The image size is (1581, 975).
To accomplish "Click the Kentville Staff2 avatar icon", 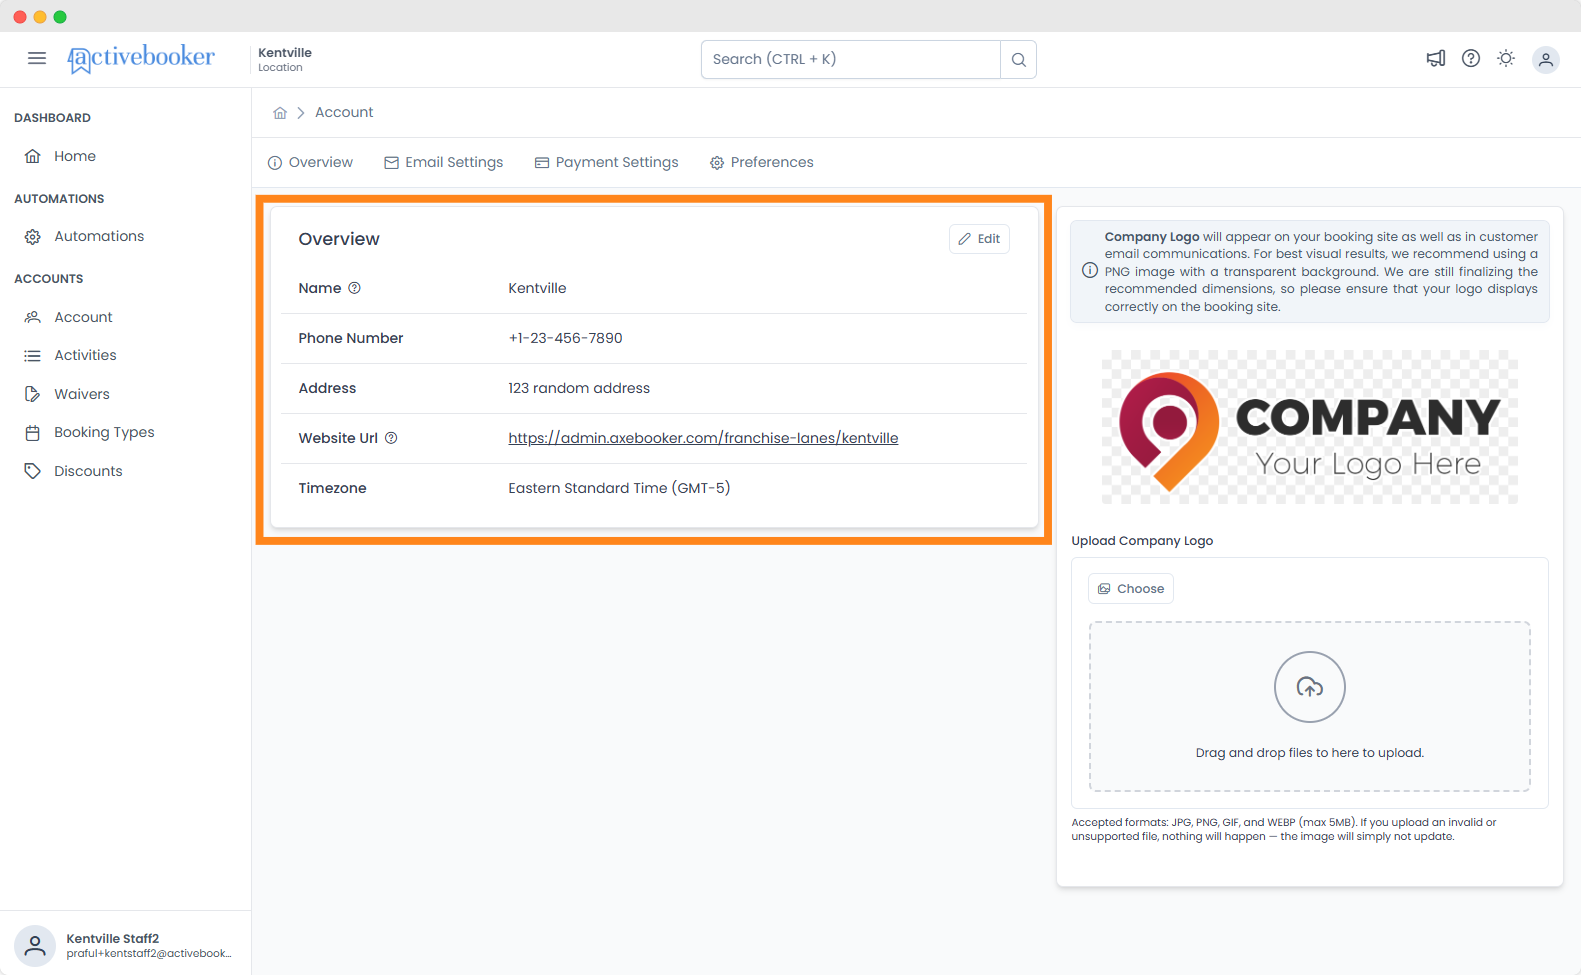I will [x=35, y=945].
